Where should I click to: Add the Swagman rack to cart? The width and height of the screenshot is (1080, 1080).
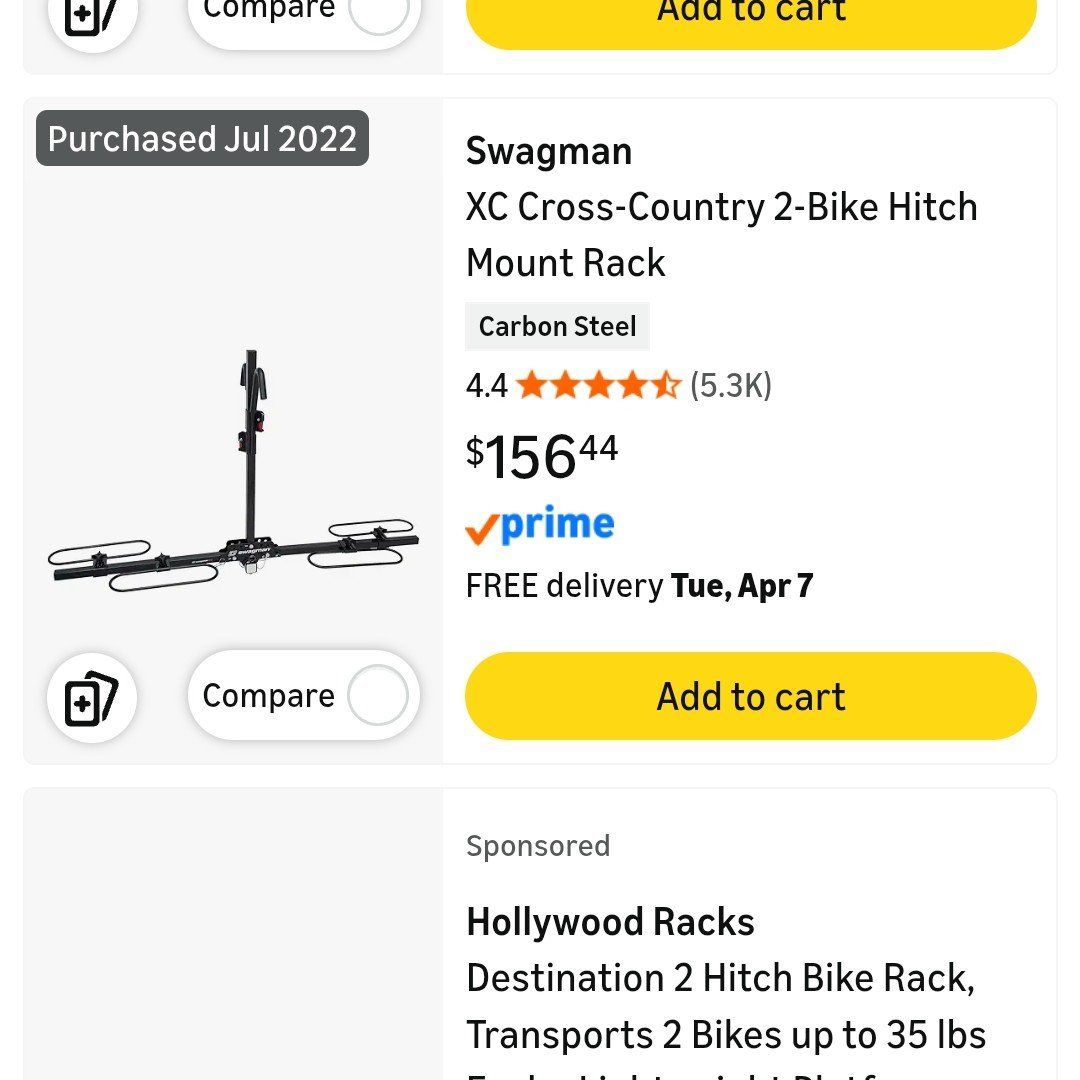749,696
